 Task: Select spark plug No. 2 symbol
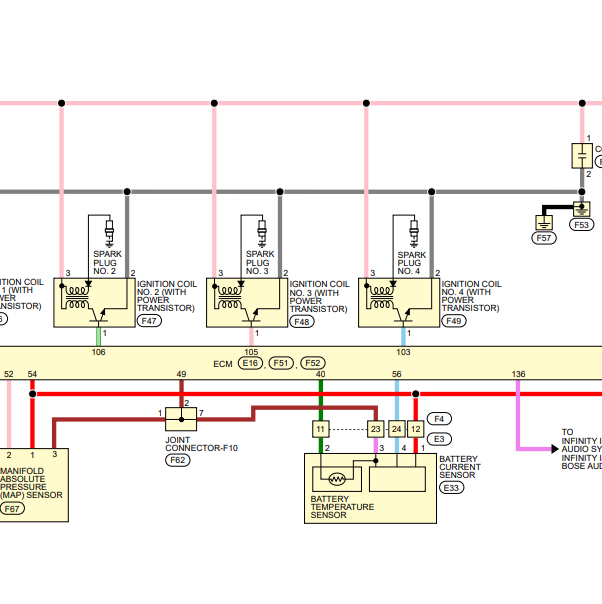109,232
